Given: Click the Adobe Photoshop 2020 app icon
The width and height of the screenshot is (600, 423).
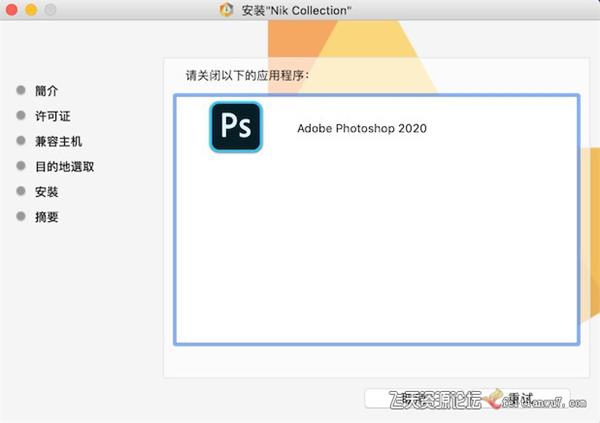Looking at the screenshot, I should click(235, 128).
